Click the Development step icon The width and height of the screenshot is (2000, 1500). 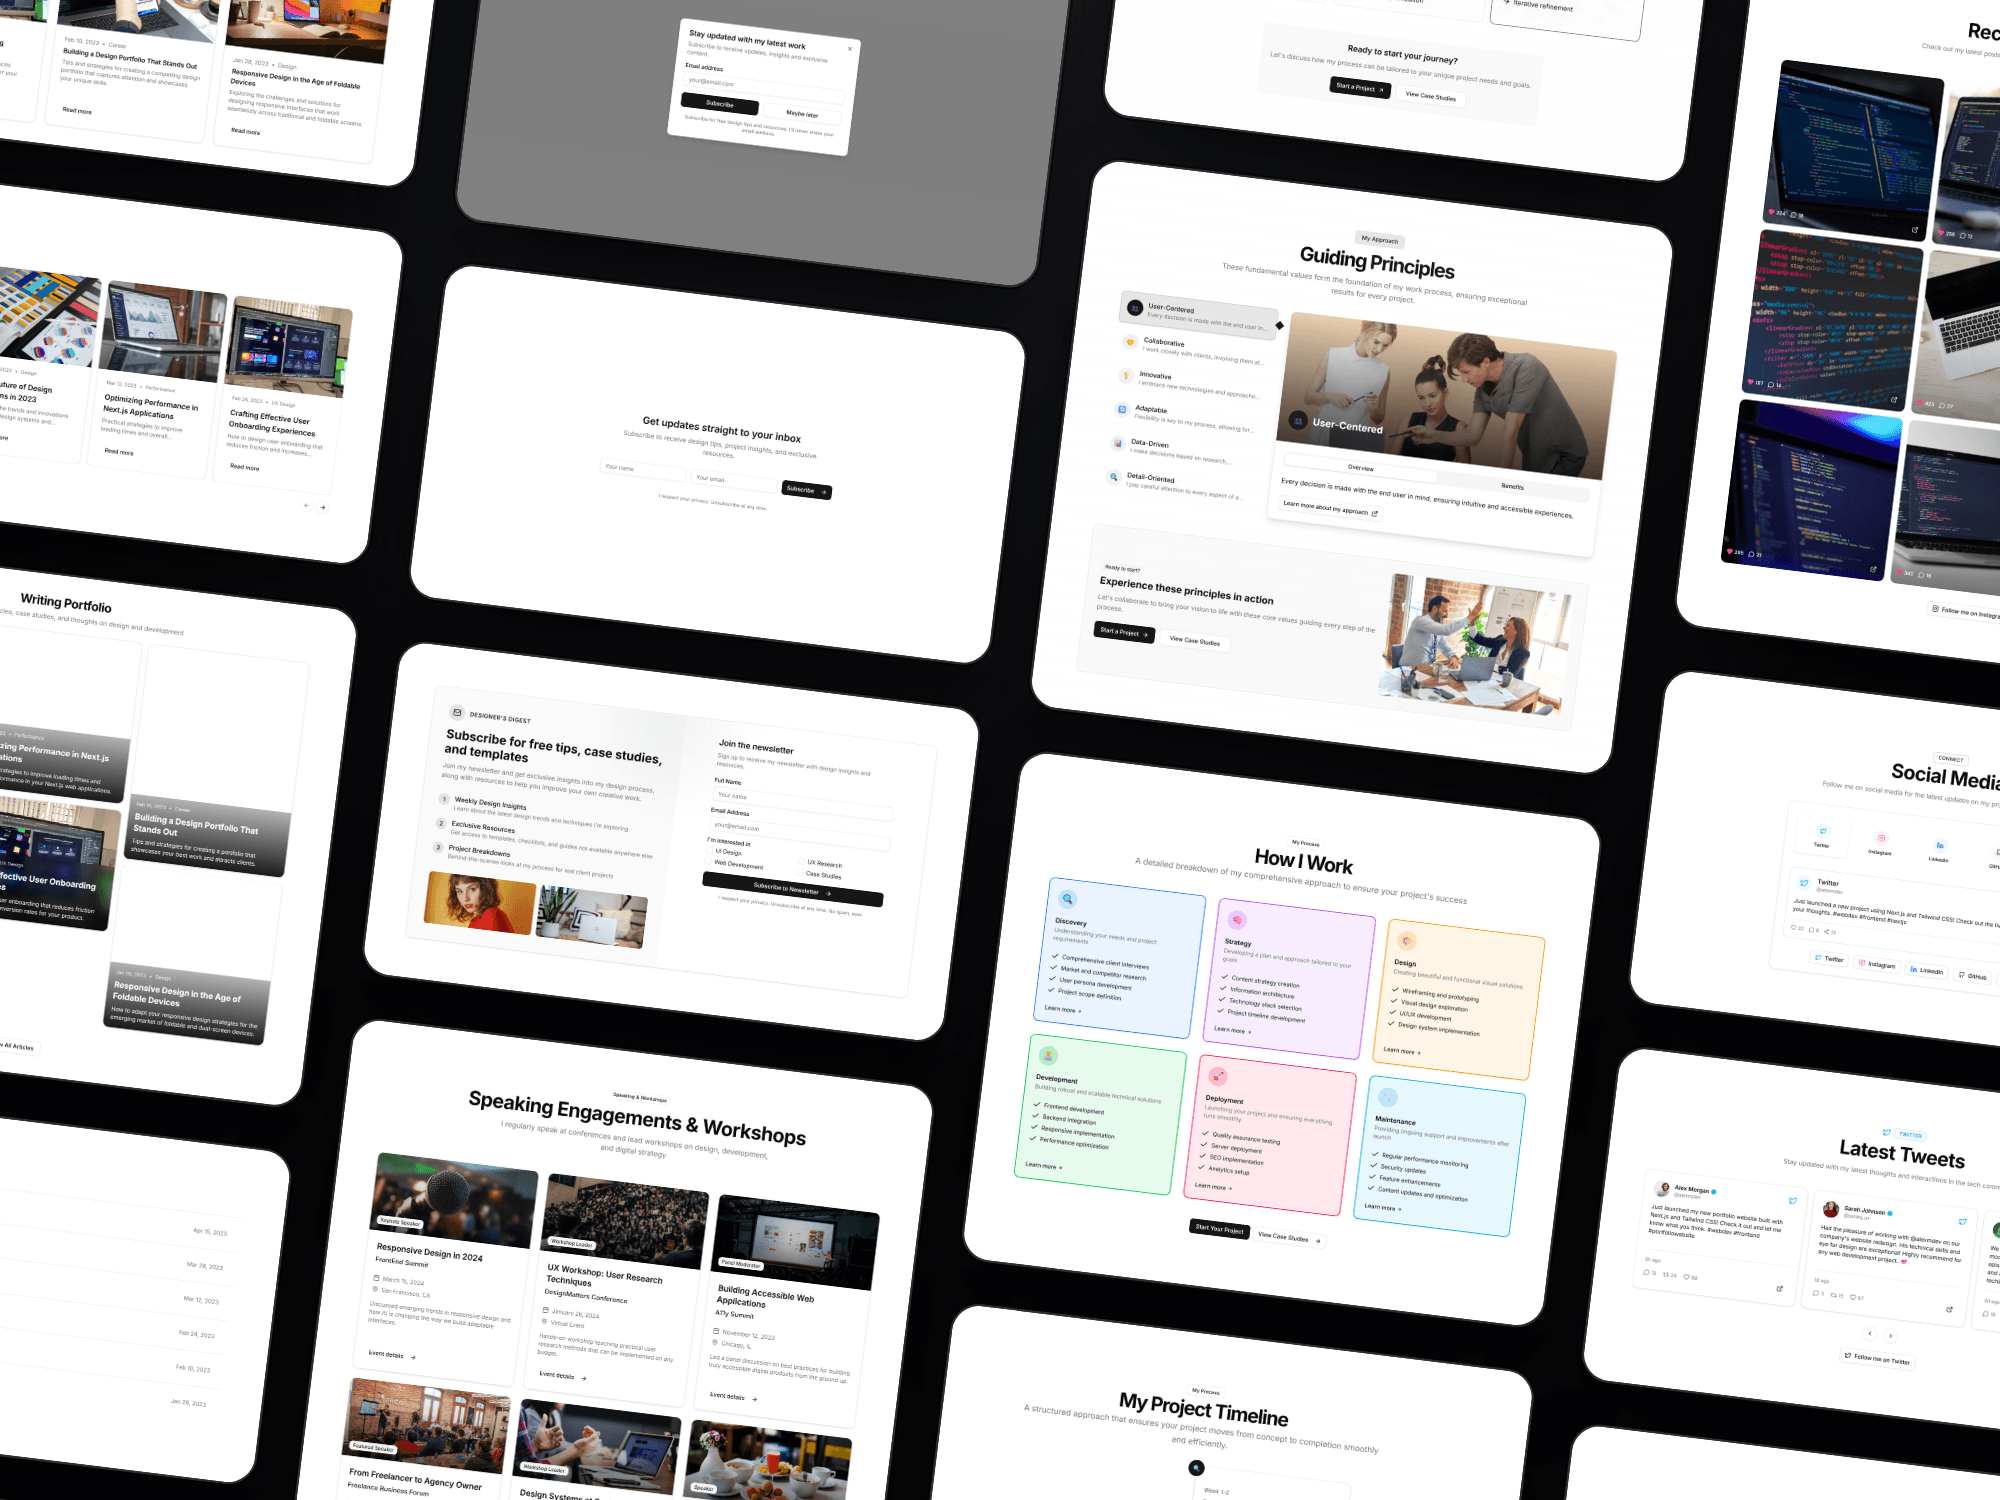[1048, 1055]
